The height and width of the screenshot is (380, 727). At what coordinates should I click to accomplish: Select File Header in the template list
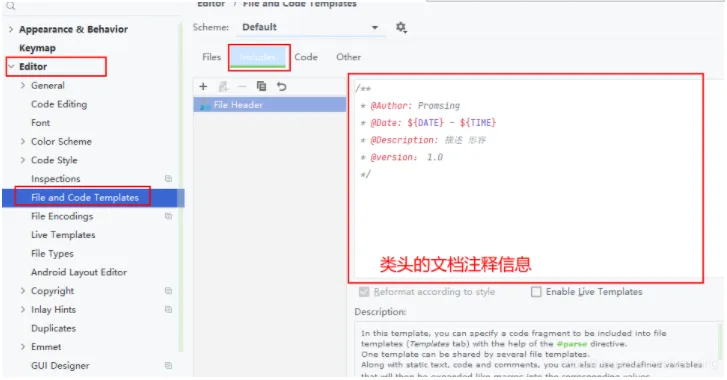pyautogui.click(x=269, y=105)
